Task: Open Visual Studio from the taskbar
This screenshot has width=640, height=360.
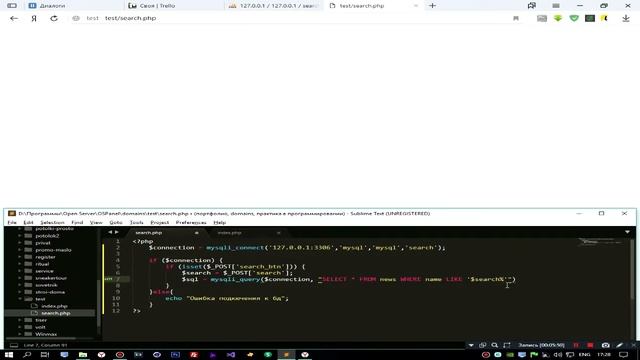Action: [x=231, y=355]
